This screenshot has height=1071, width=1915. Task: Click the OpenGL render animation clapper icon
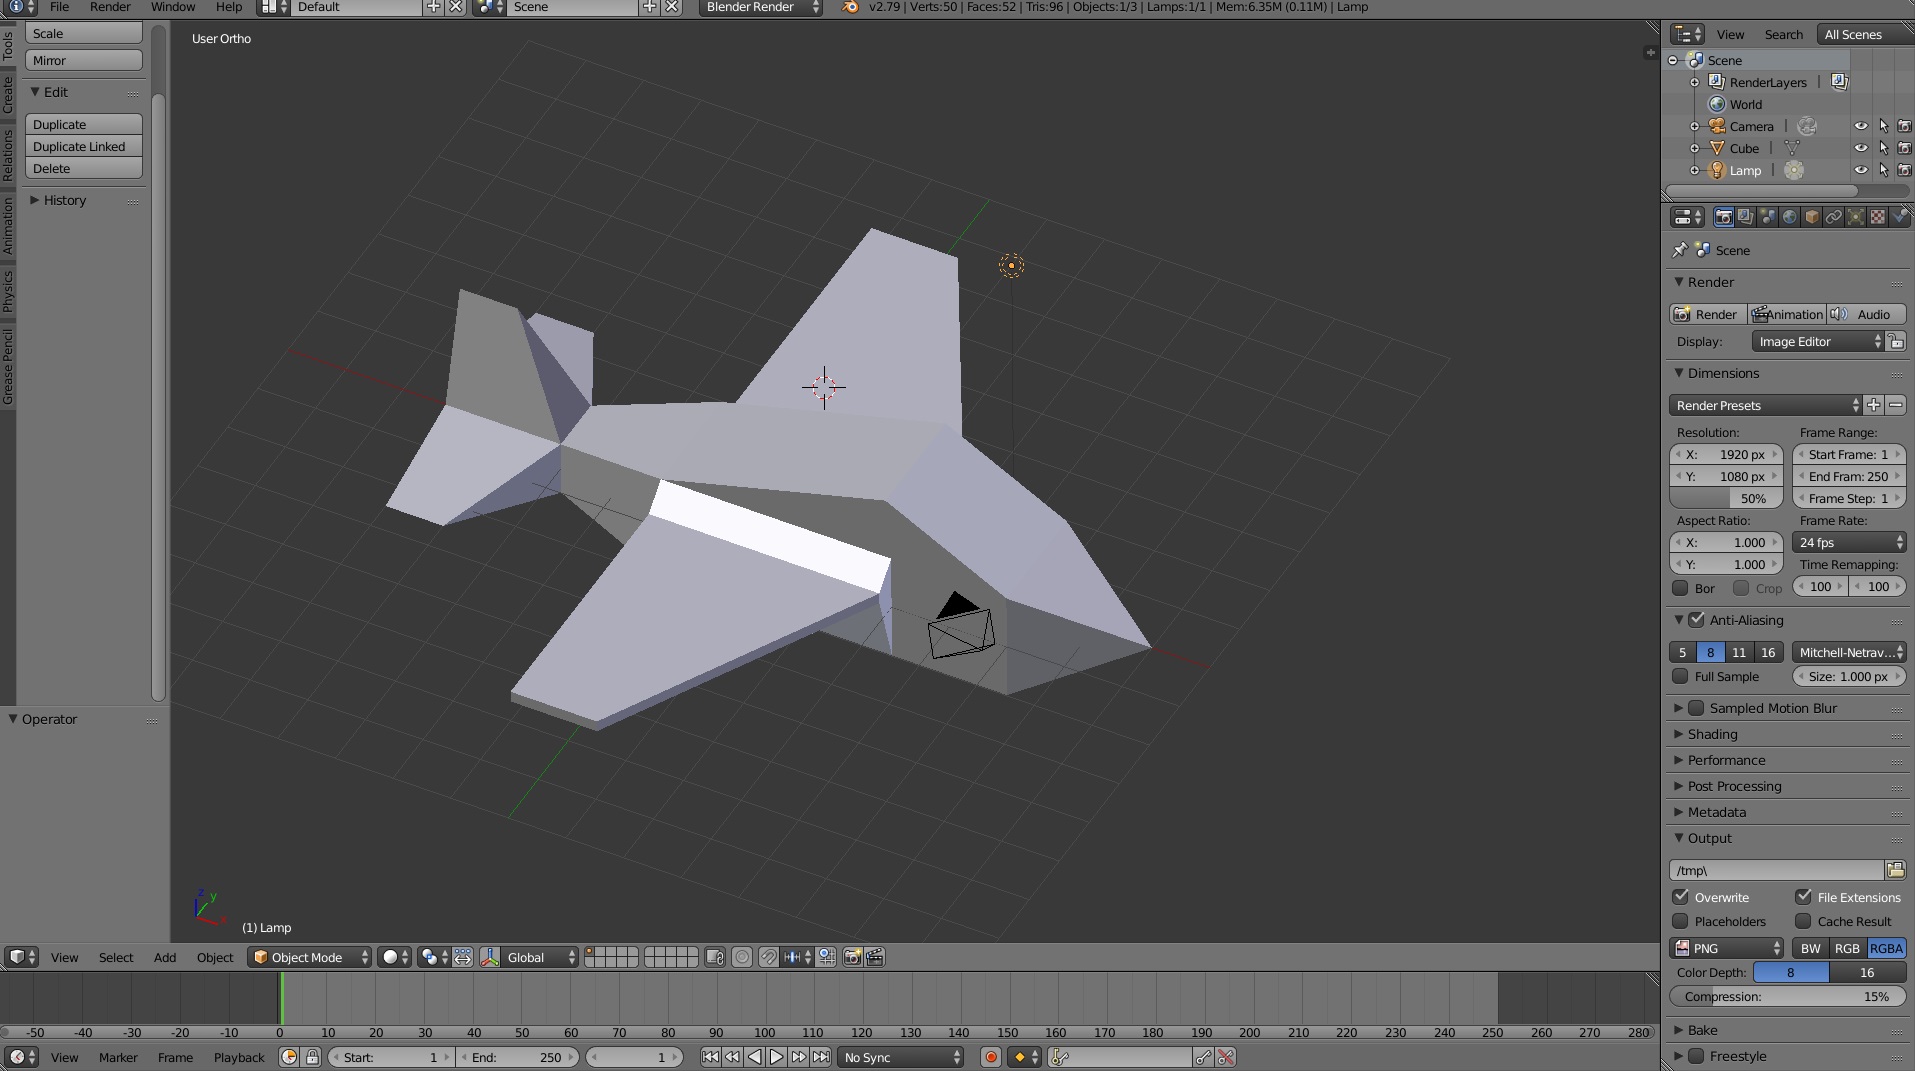tap(875, 957)
